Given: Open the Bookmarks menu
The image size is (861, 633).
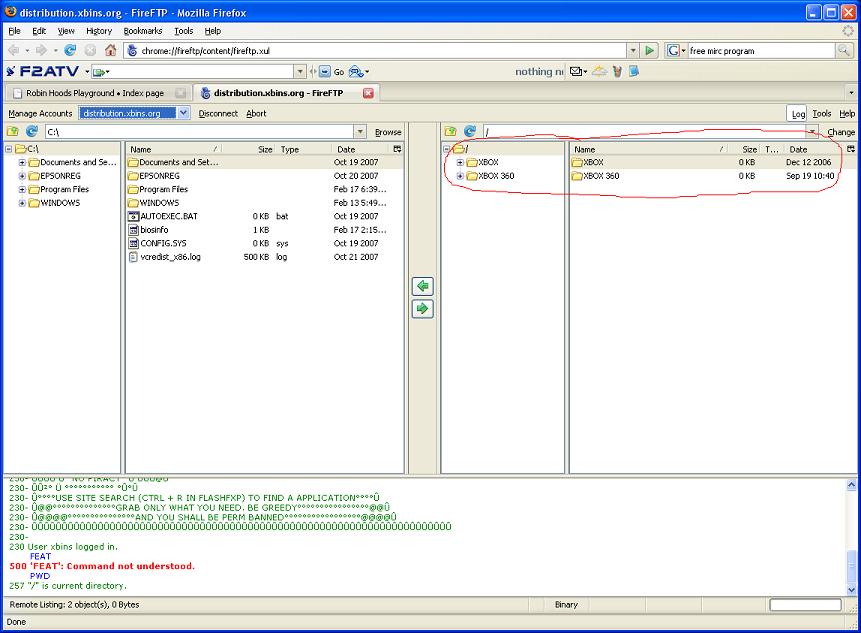Looking at the screenshot, I should [x=143, y=31].
